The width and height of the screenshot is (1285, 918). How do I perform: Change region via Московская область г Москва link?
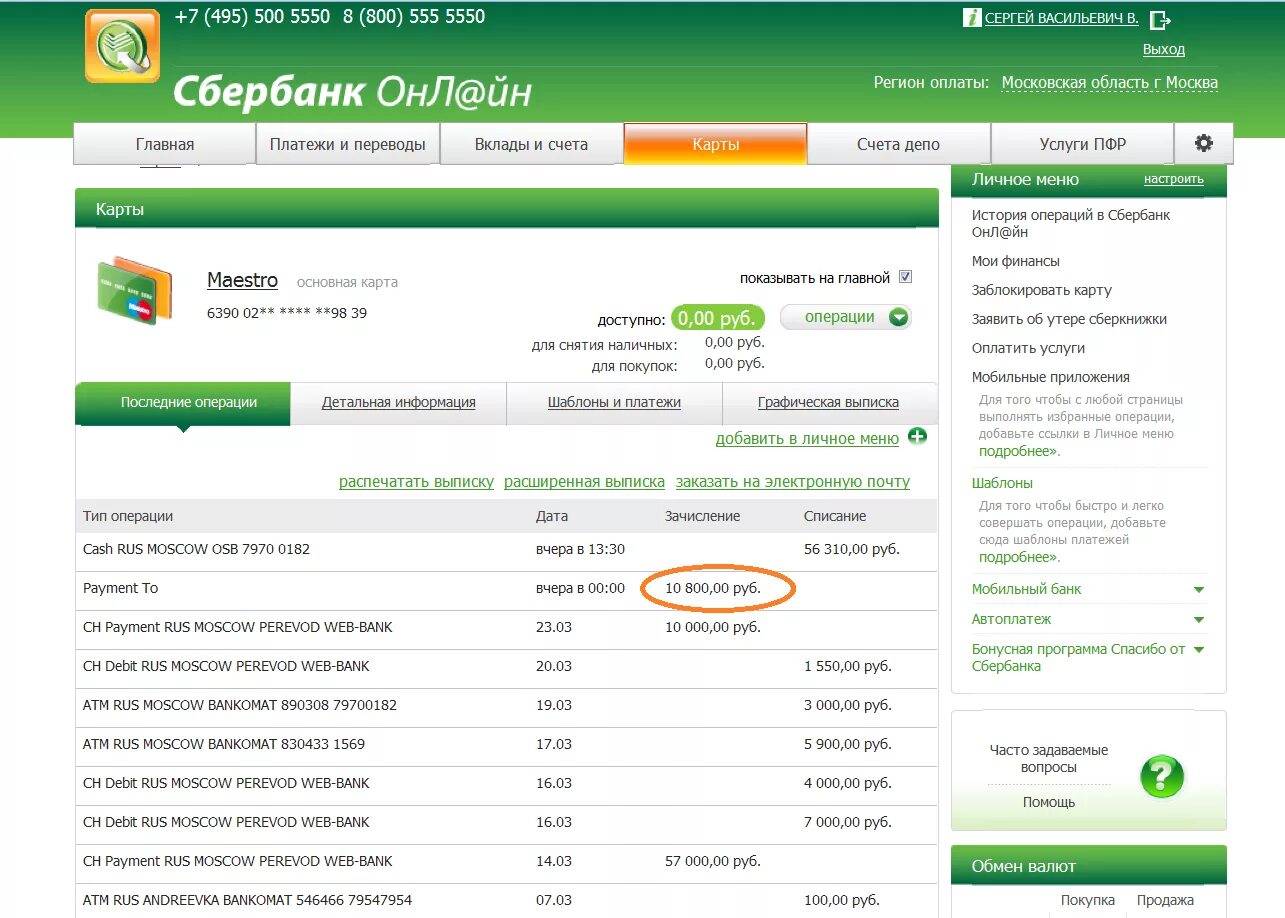point(1109,83)
